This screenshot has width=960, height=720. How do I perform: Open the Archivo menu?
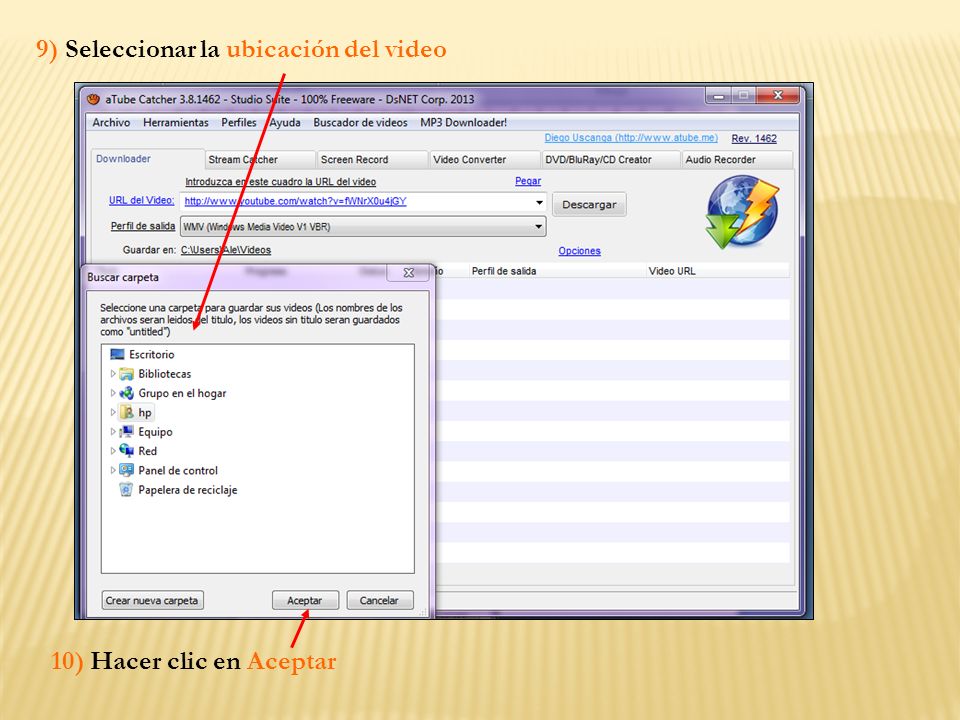(111, 122)
